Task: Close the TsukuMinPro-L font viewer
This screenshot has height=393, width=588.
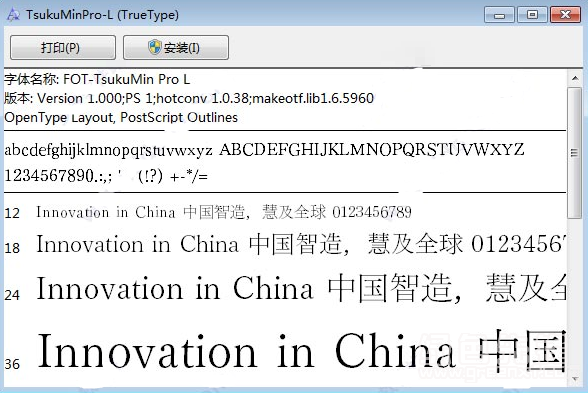Action: 565,15
